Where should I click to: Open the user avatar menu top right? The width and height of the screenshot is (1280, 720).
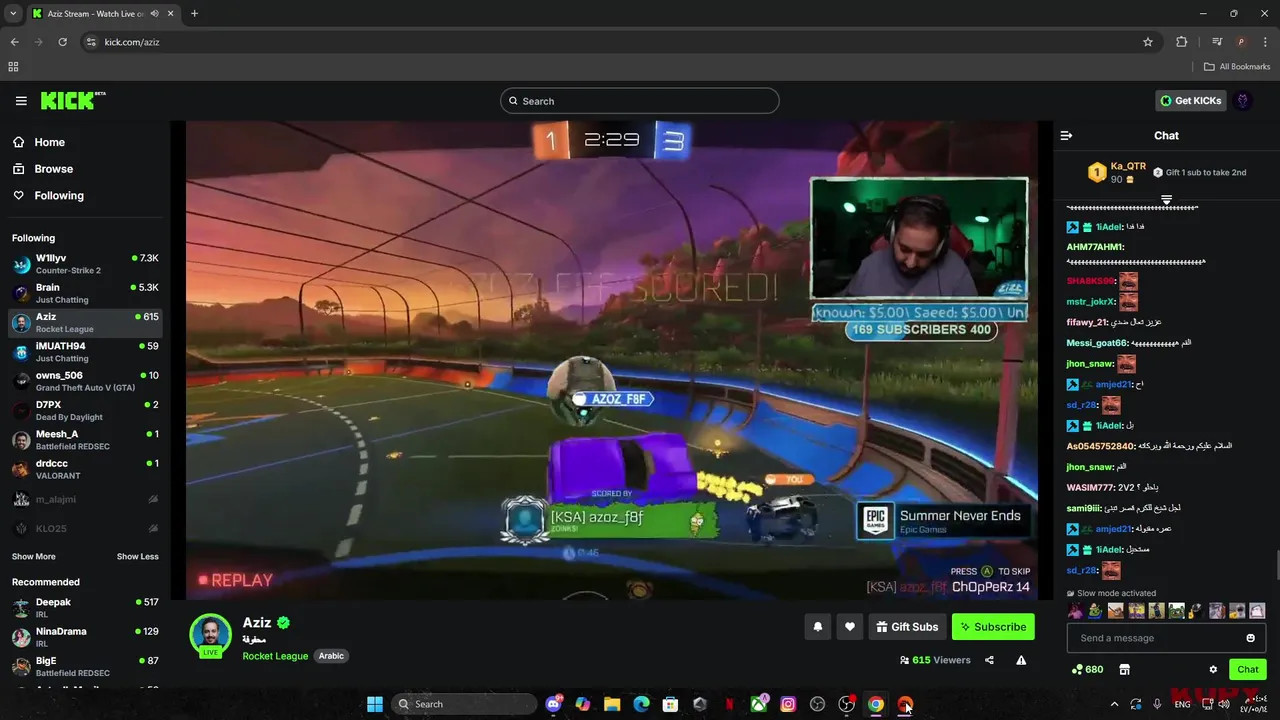coord(1243,100)
